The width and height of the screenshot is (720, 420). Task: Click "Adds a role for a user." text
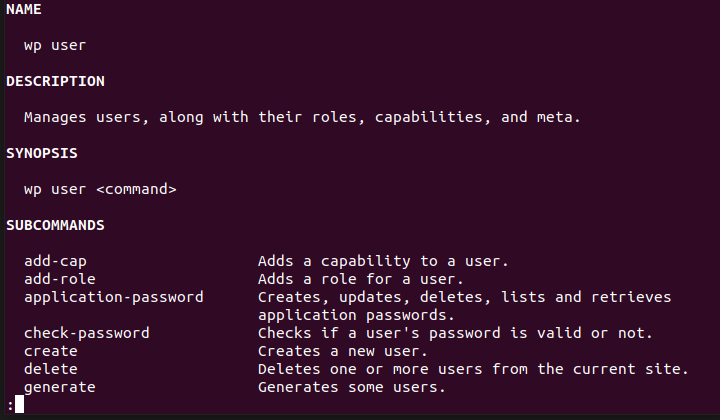tap(360, 279)
